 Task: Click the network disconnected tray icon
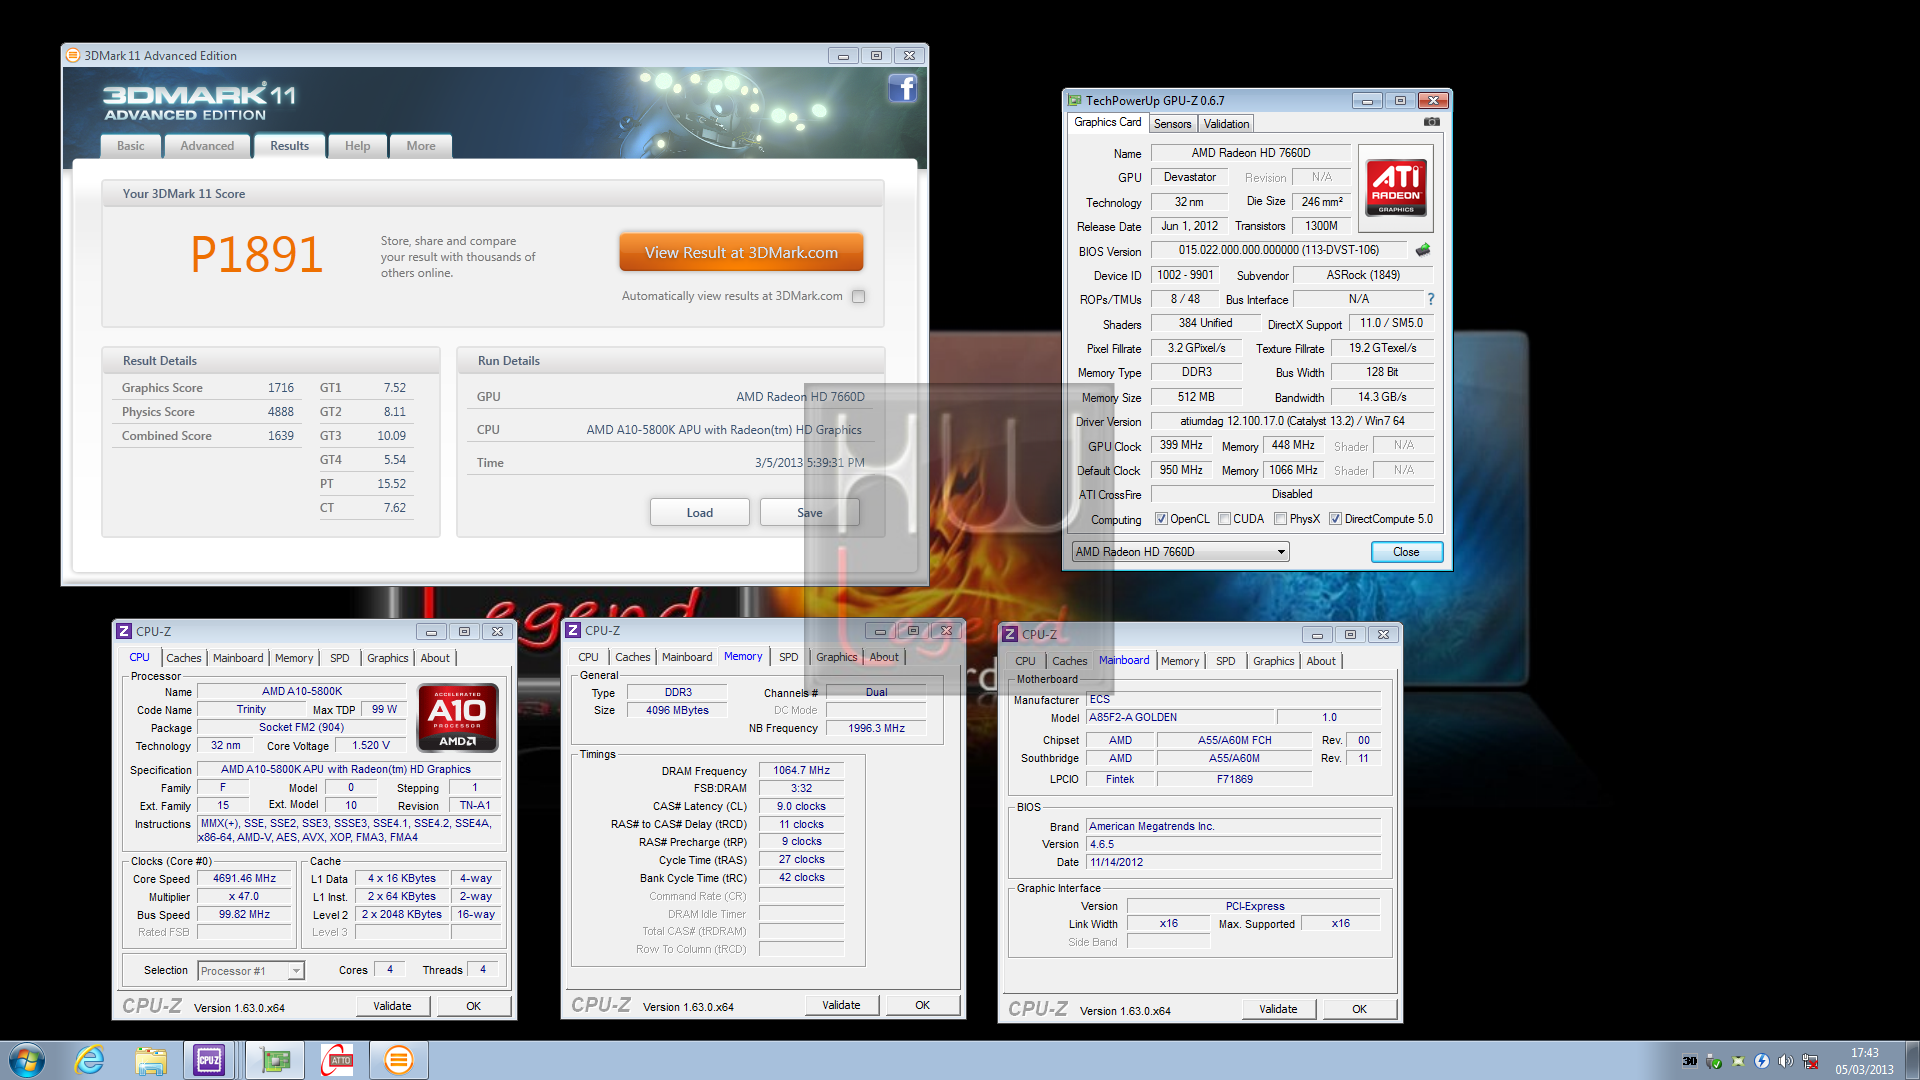click(x=1810, y=1061)
